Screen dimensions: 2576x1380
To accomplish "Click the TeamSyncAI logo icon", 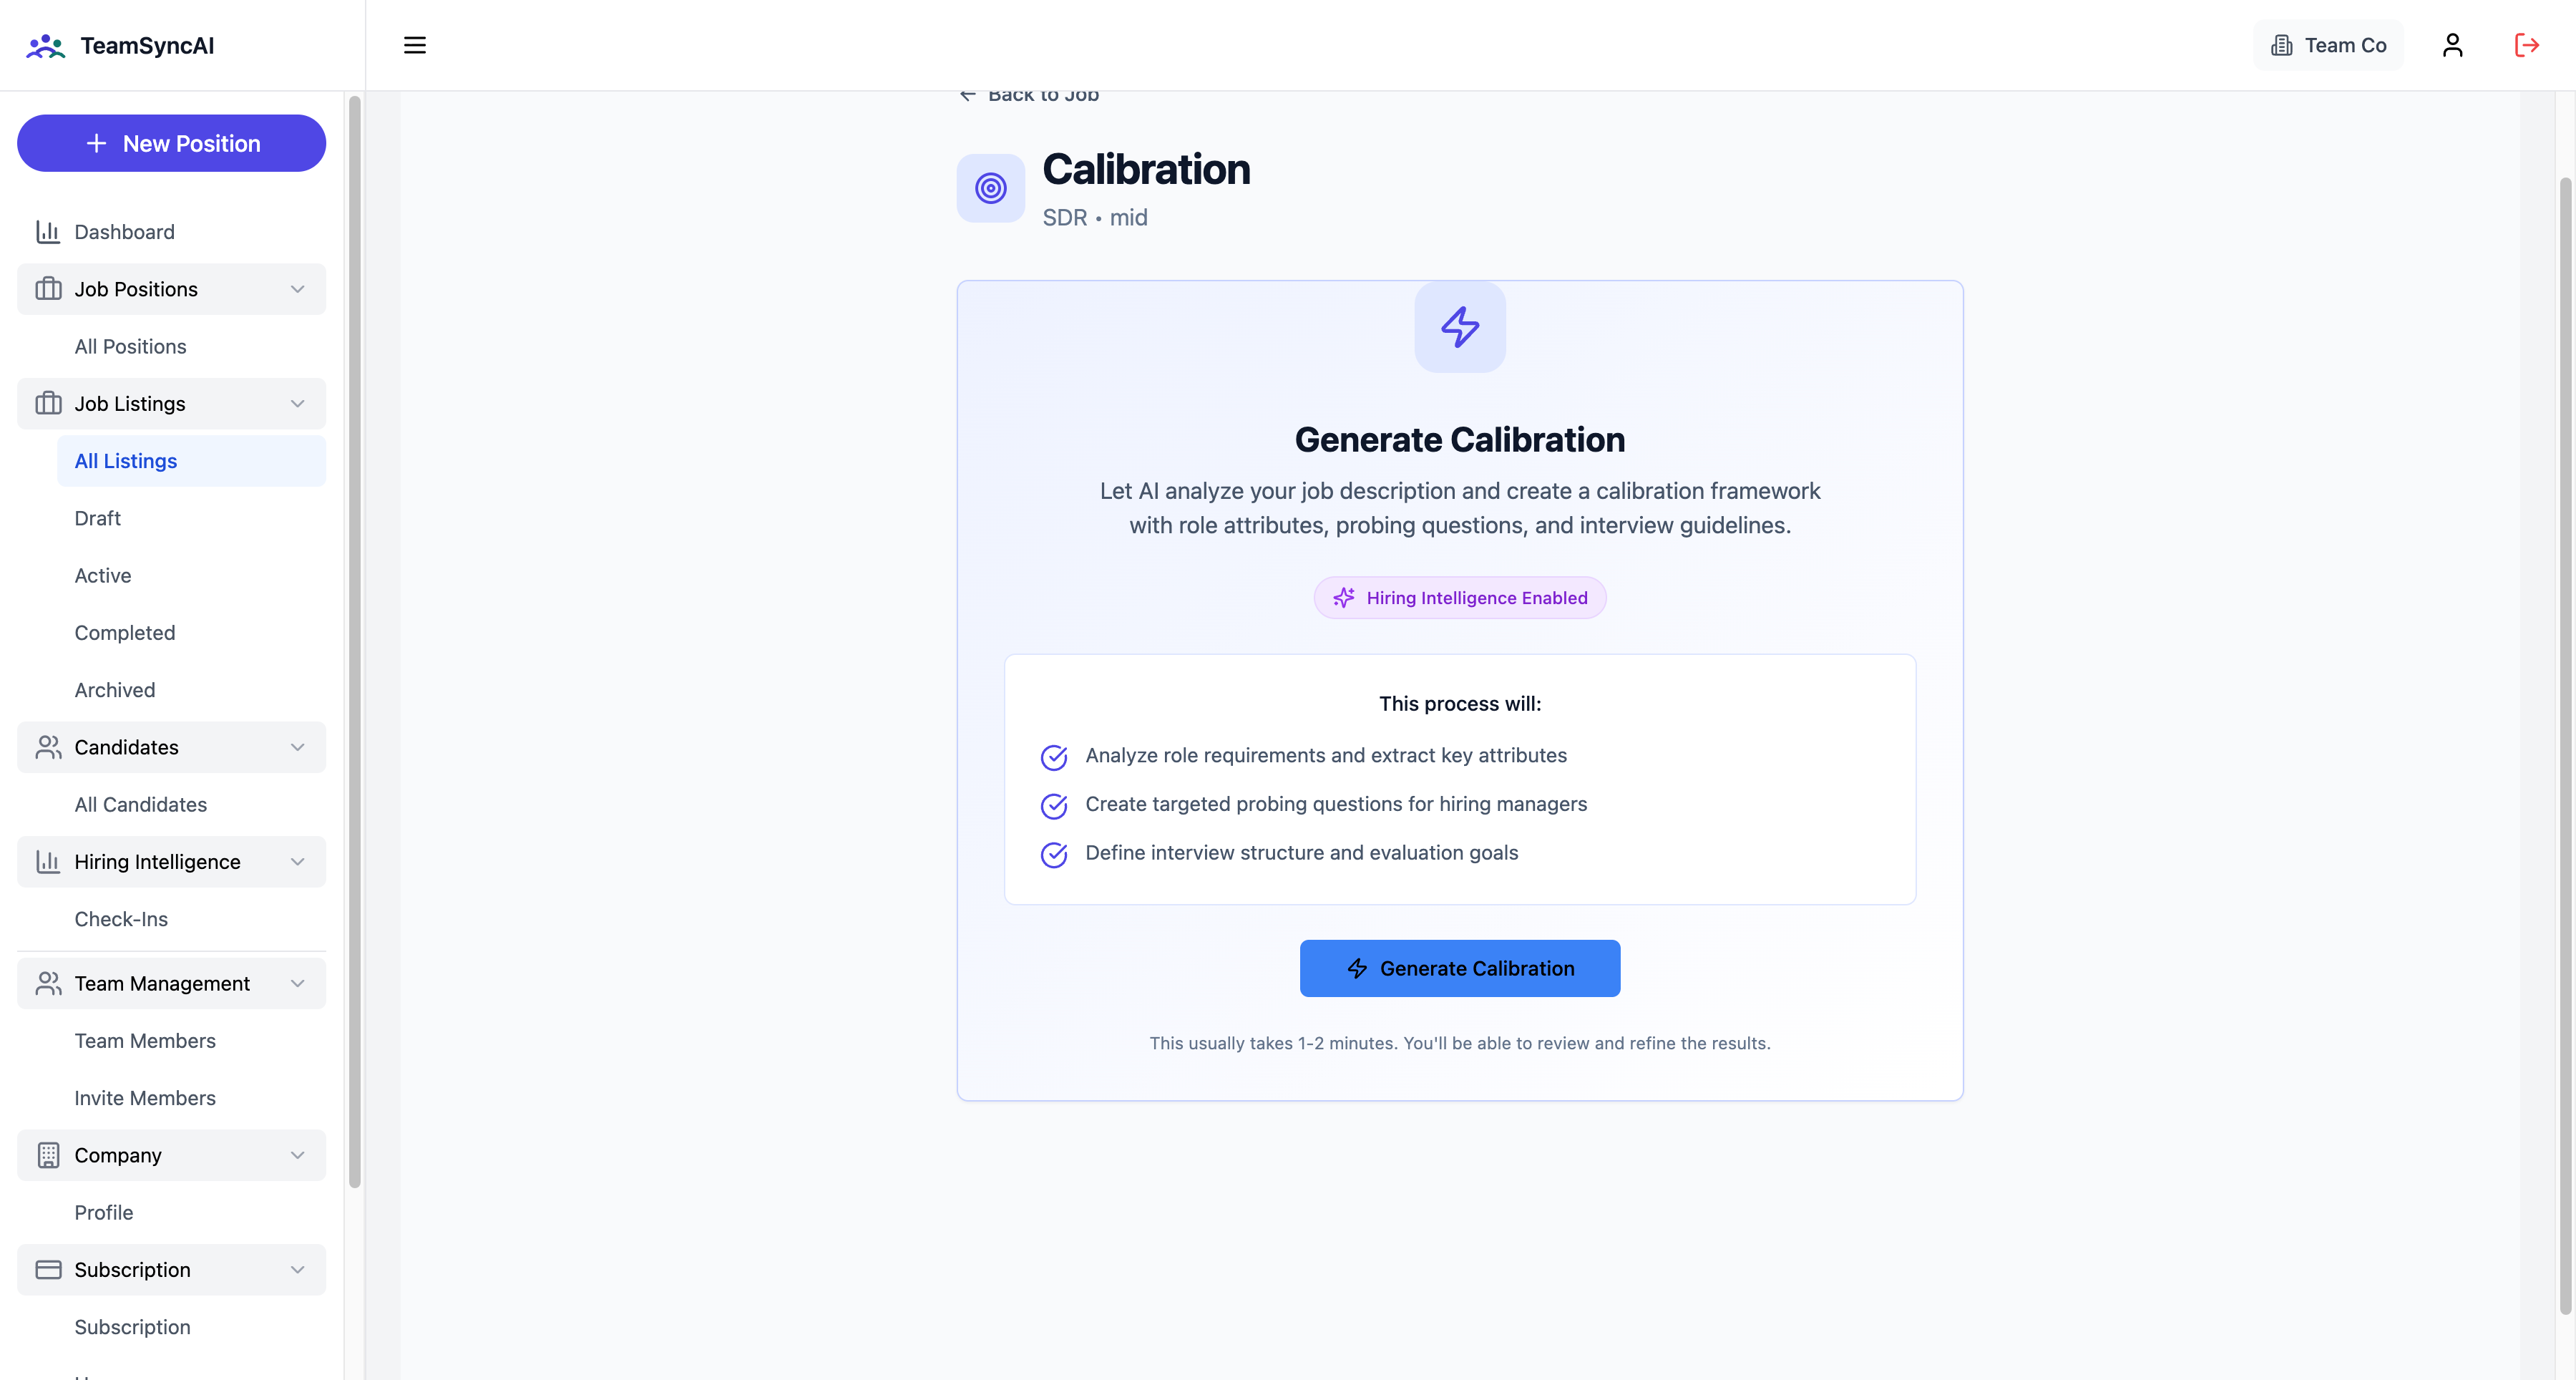I will (45, 46).
